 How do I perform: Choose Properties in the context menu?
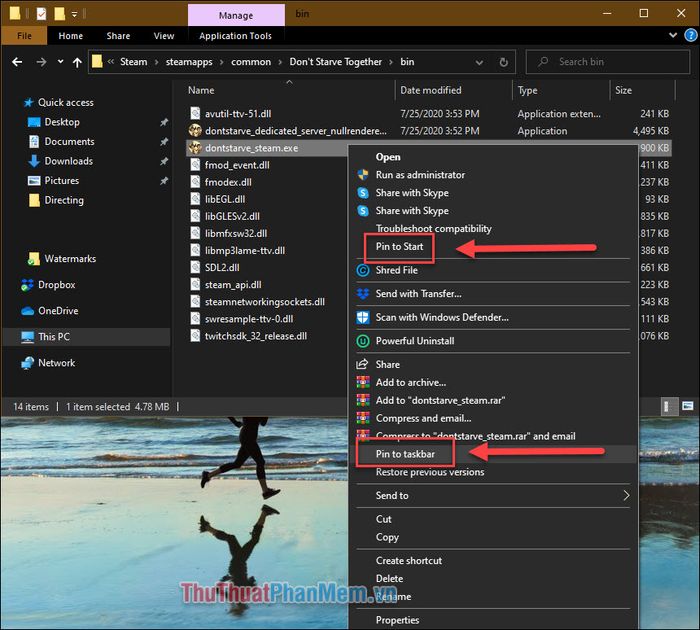tap(397, 620)
